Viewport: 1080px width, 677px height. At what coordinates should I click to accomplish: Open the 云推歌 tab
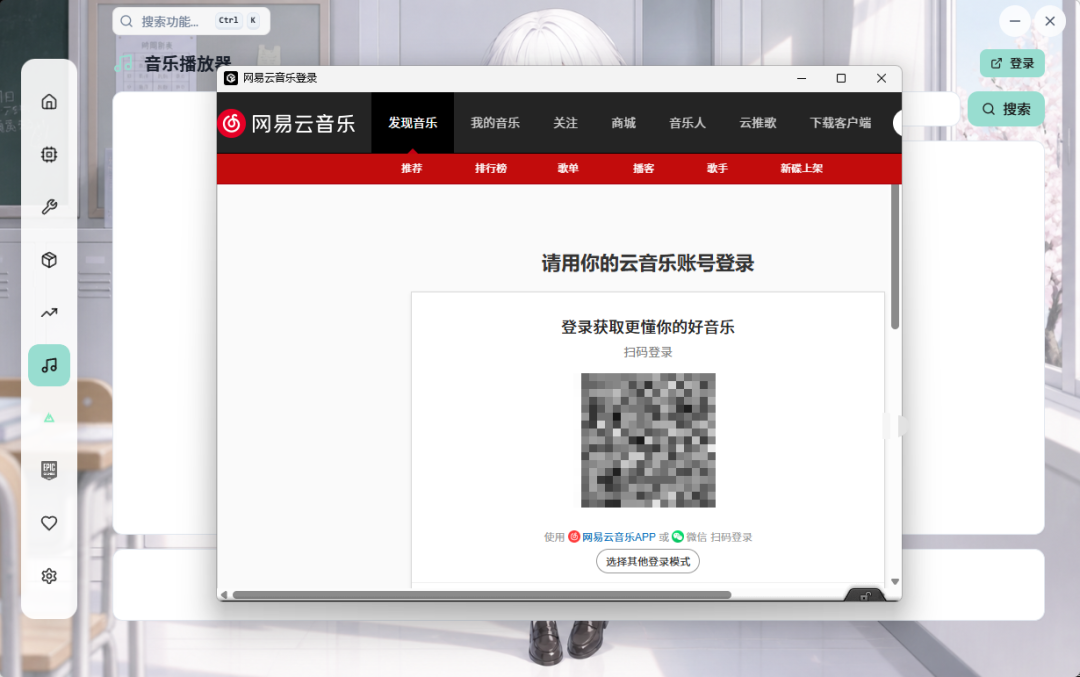pyautogui.click(x=758, y=123)
